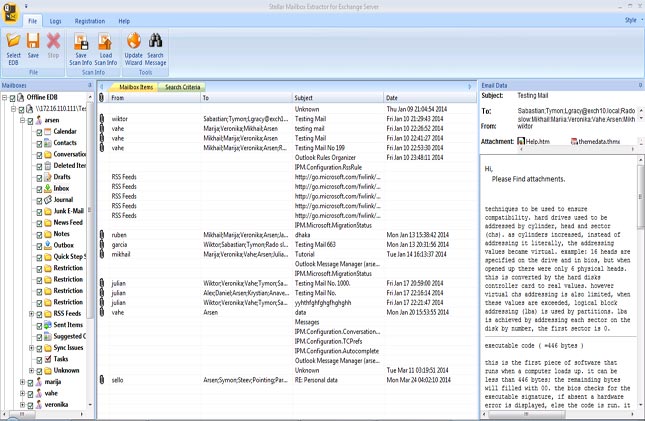
Task: Uncheck the RSS Feeds checkbox
Action: [x=39, y=314]
